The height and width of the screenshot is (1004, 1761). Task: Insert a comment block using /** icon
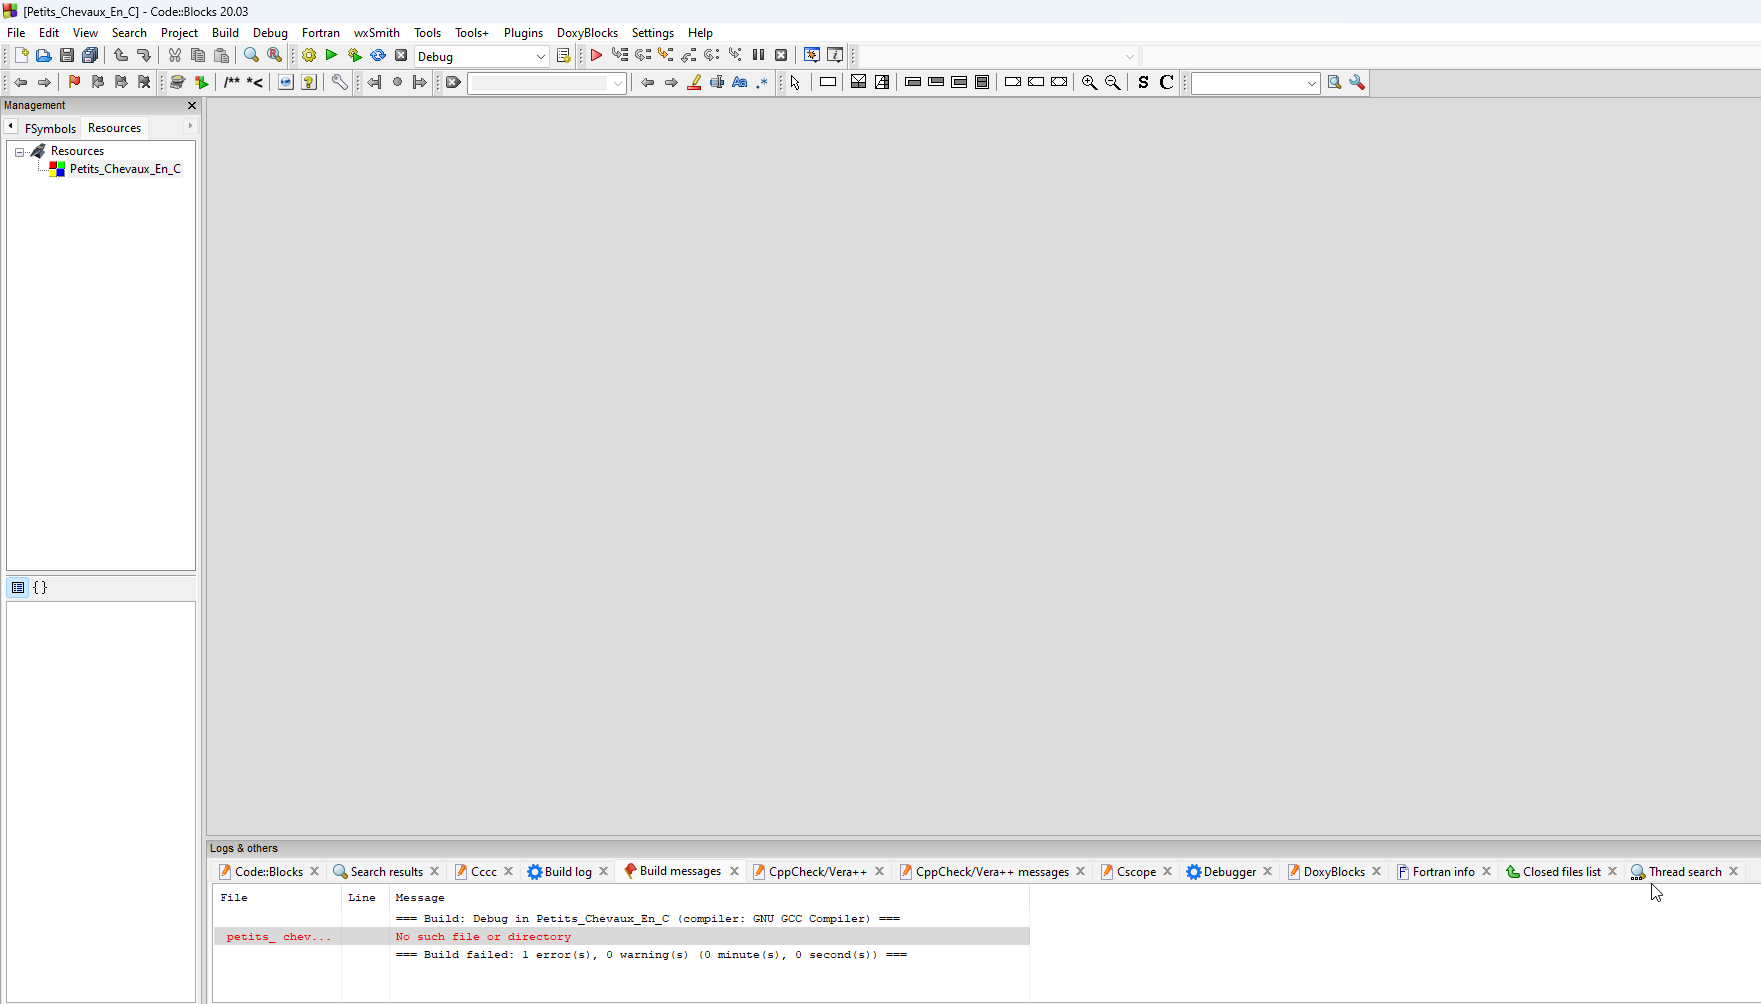coord(232,83)
